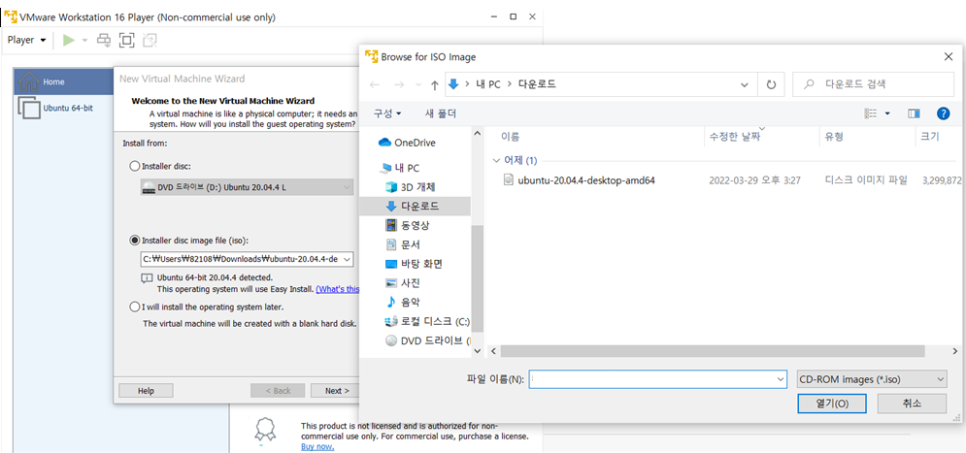
Task: Select 동영상 folder in navigation pane
Action: tap(408, 225)
